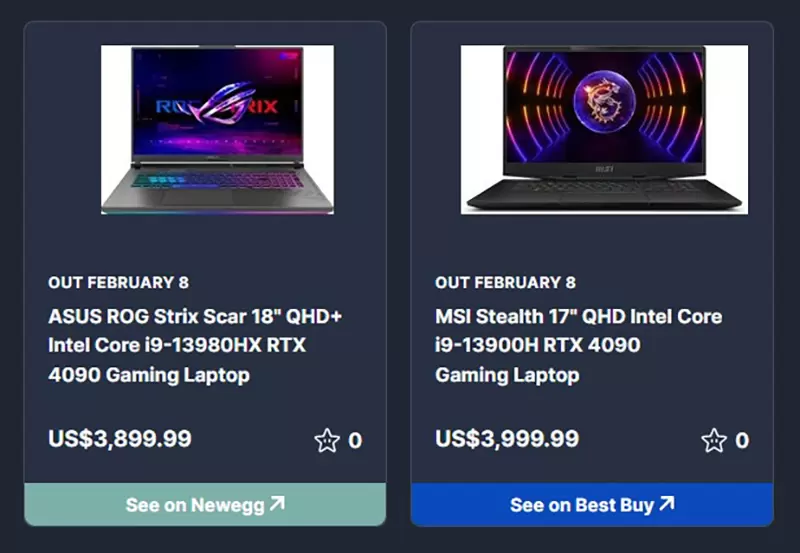Click the RGB keyboard of the ASUS laptop

point(218,180)
